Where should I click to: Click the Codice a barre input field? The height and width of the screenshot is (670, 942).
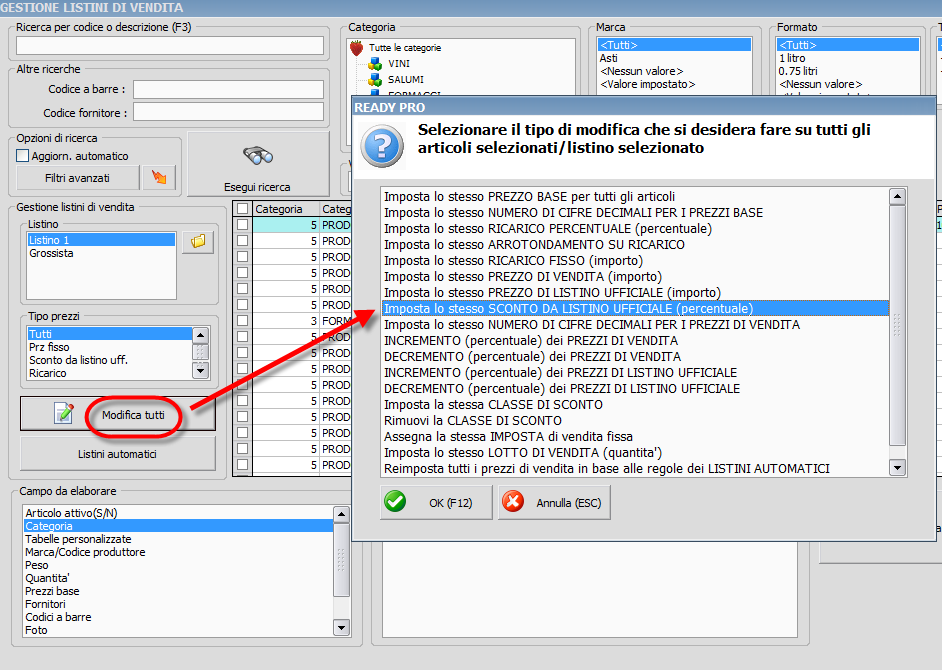pyautogui.click(x=228, y=90)
